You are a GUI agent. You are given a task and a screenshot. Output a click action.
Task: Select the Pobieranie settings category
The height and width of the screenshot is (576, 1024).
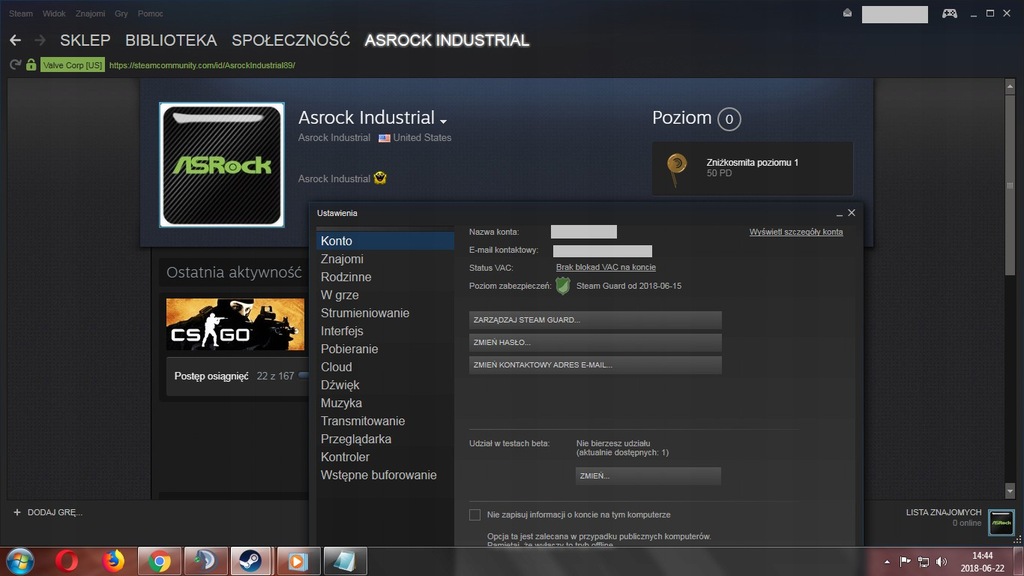click(385, 349)
